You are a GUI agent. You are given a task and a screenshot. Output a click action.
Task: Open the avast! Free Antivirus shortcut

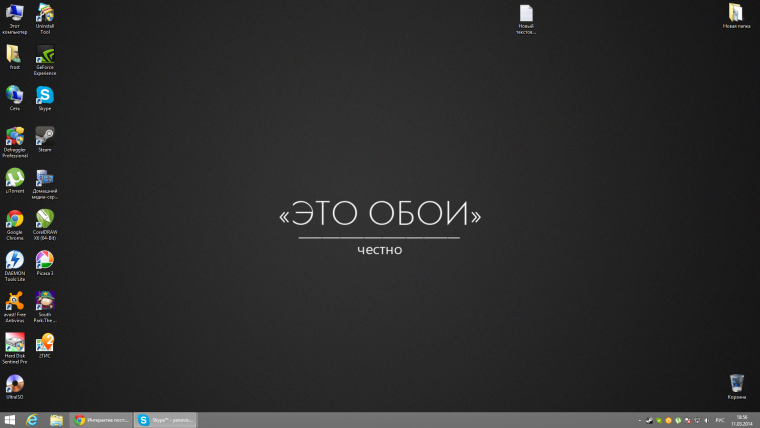point(15,307)
